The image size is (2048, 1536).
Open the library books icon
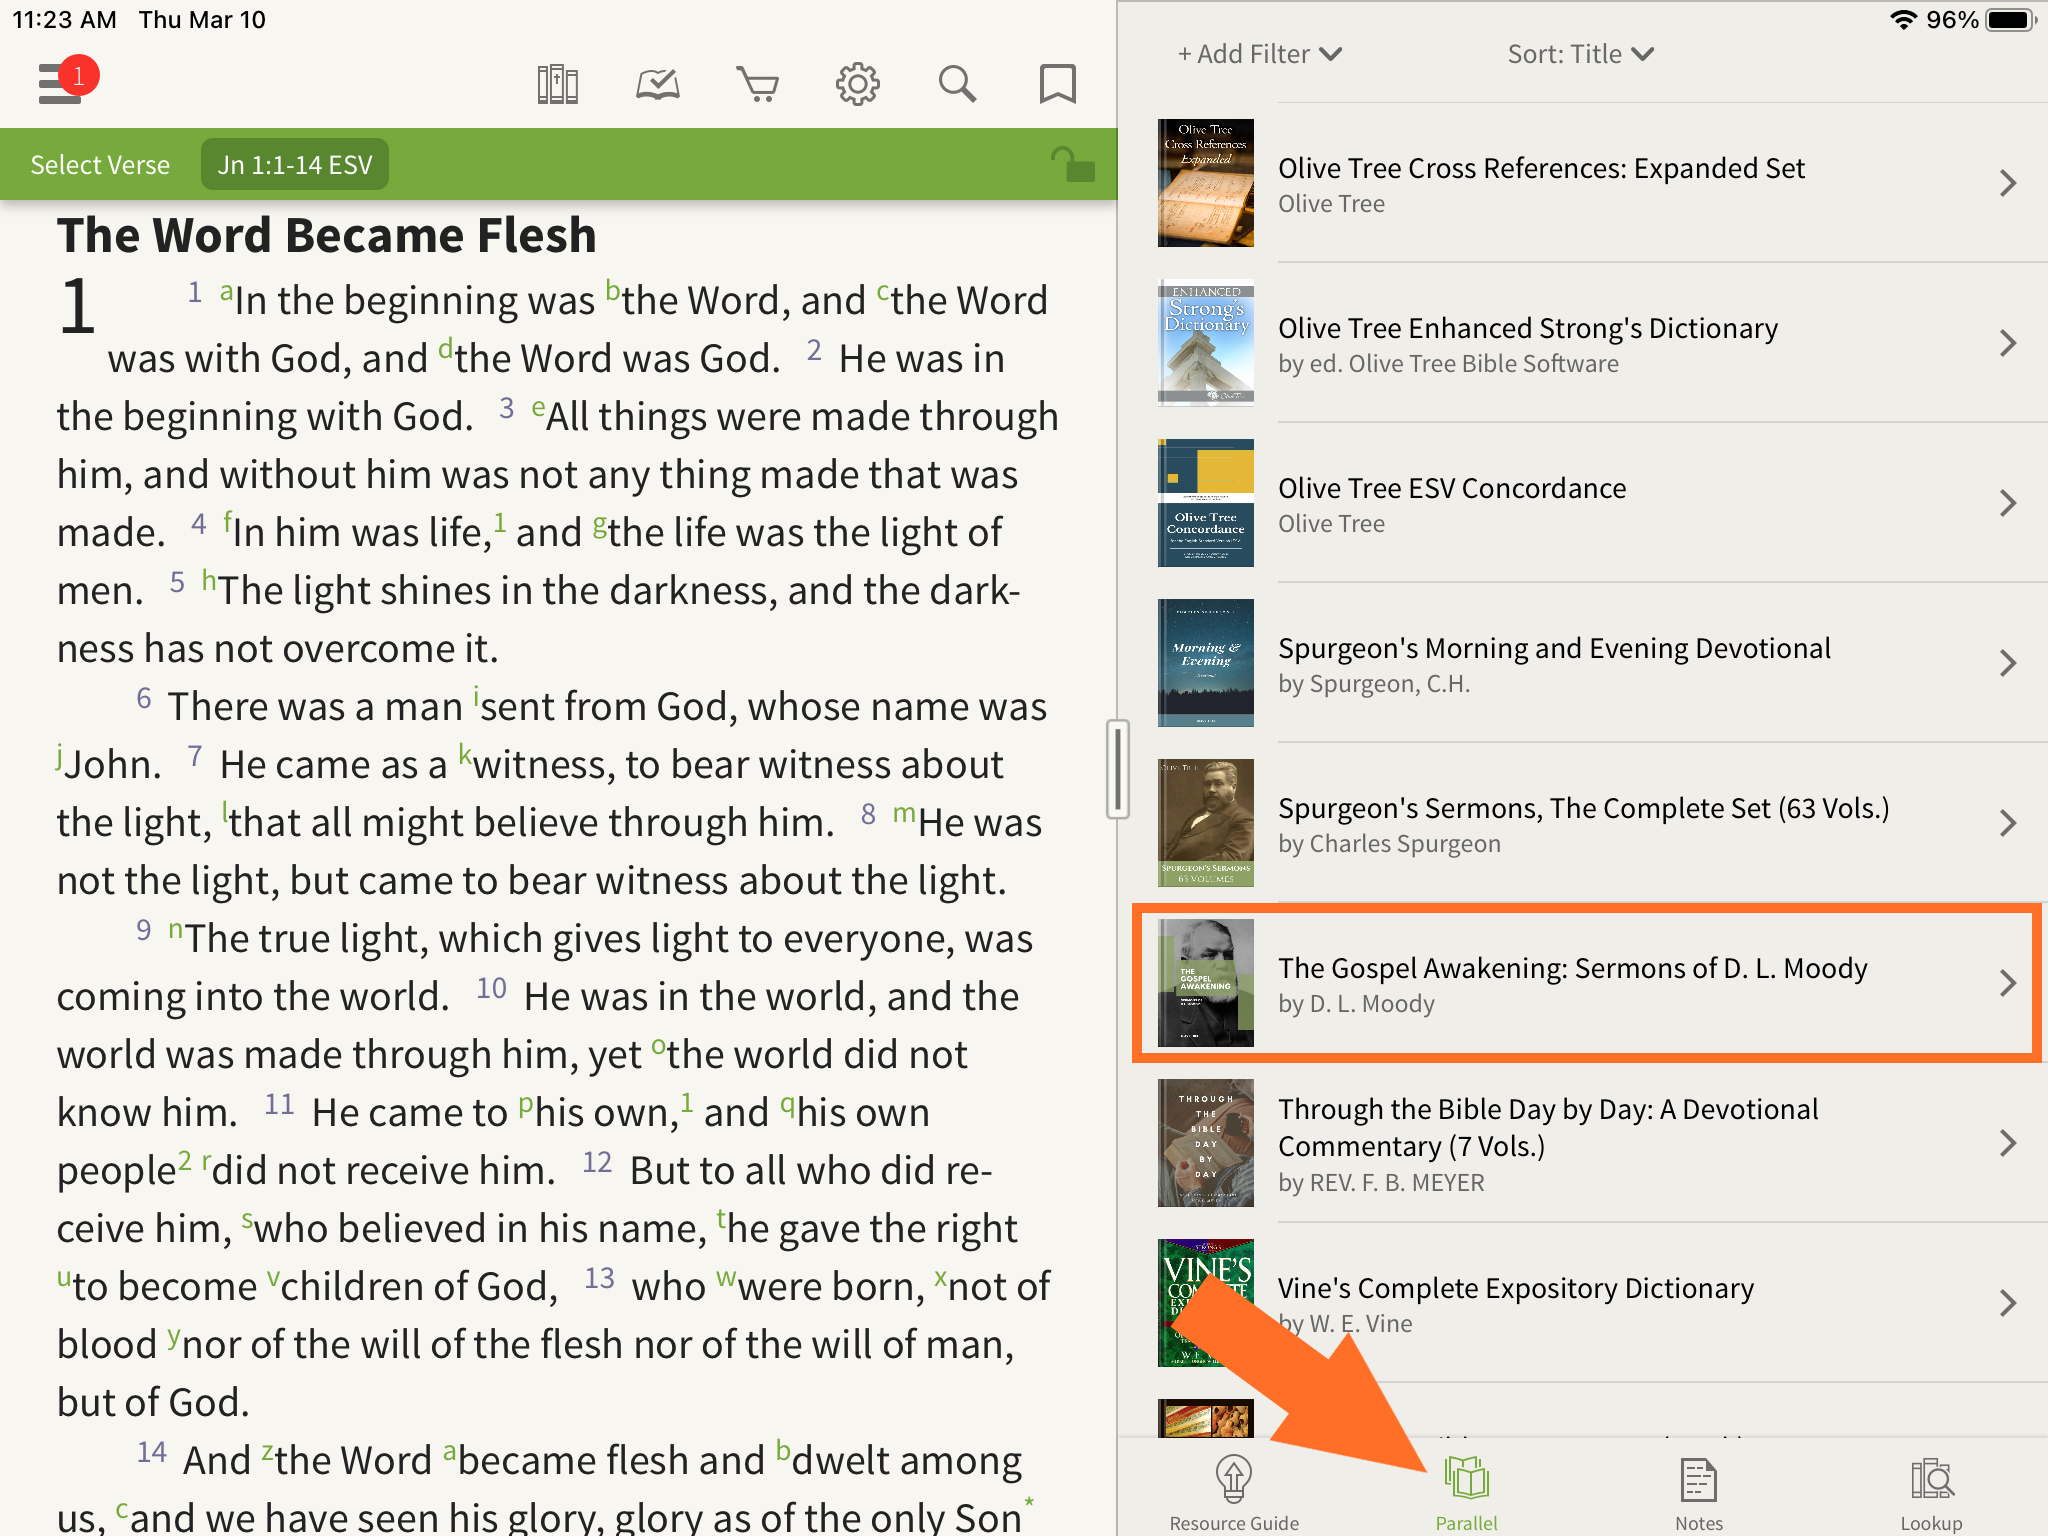(557, 84)
